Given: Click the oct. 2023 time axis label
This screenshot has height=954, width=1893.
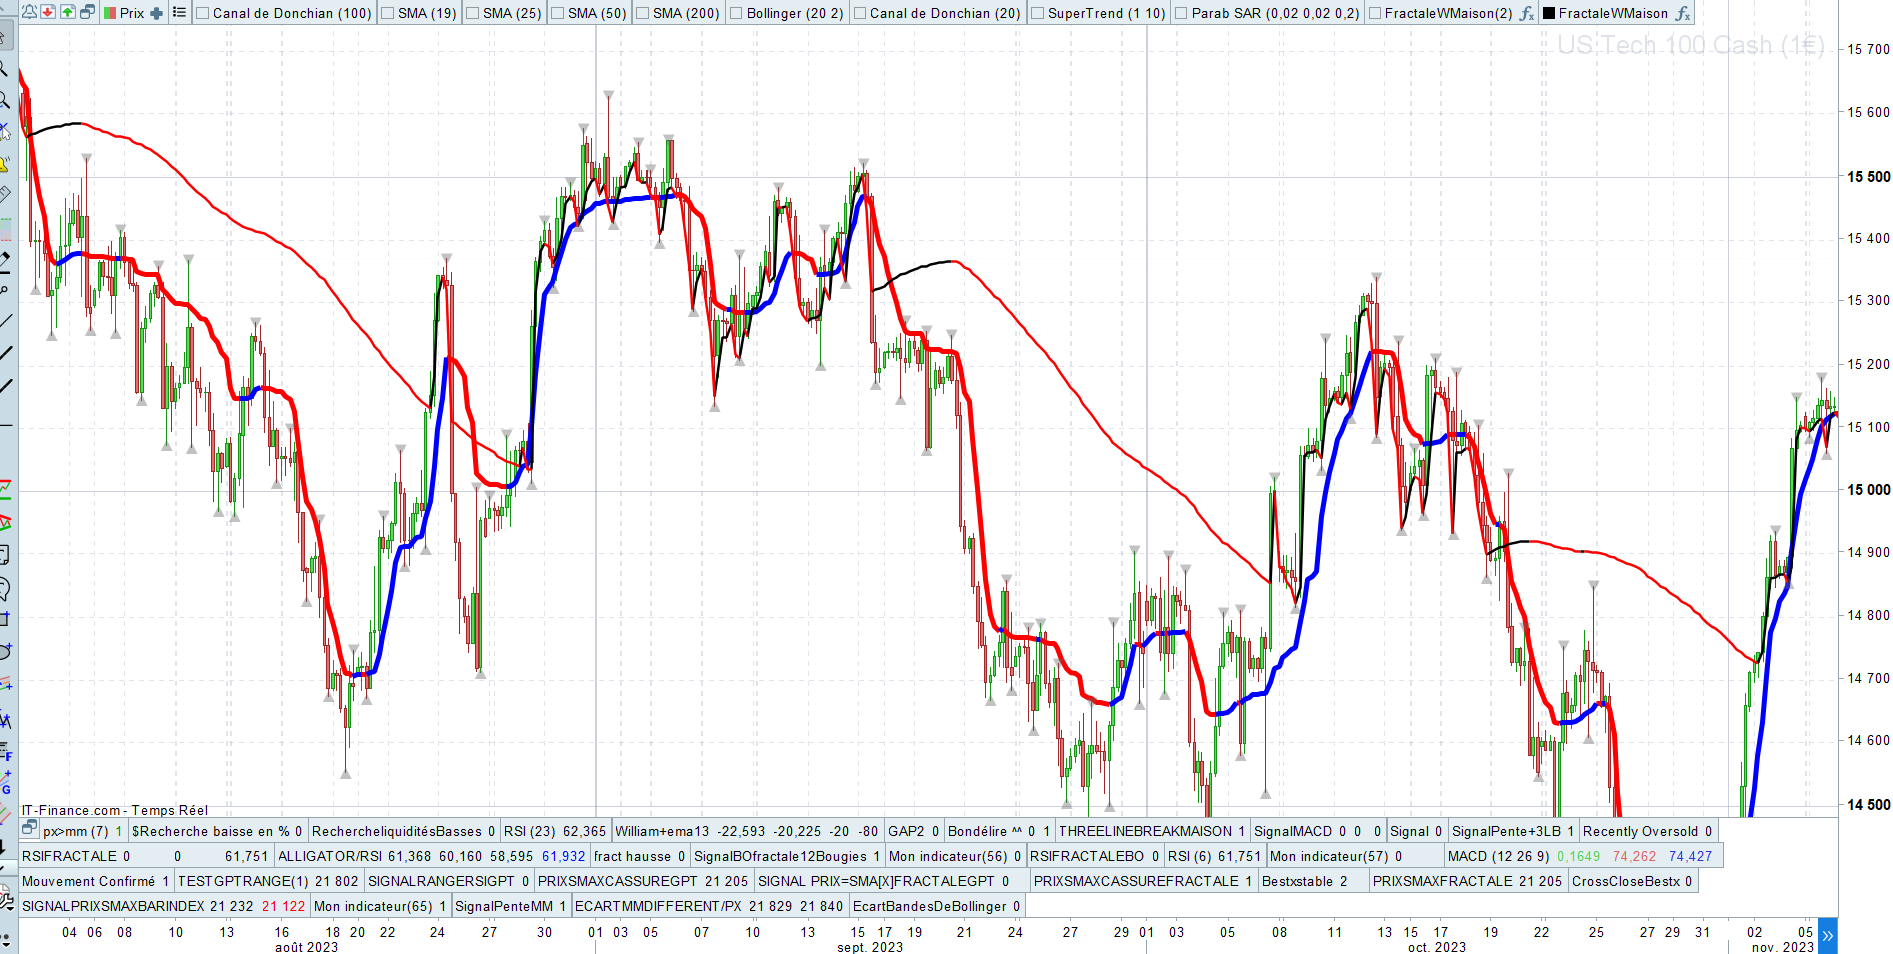Looking at the screenshot, I should pyautogui.click(x=1437, y=947).
